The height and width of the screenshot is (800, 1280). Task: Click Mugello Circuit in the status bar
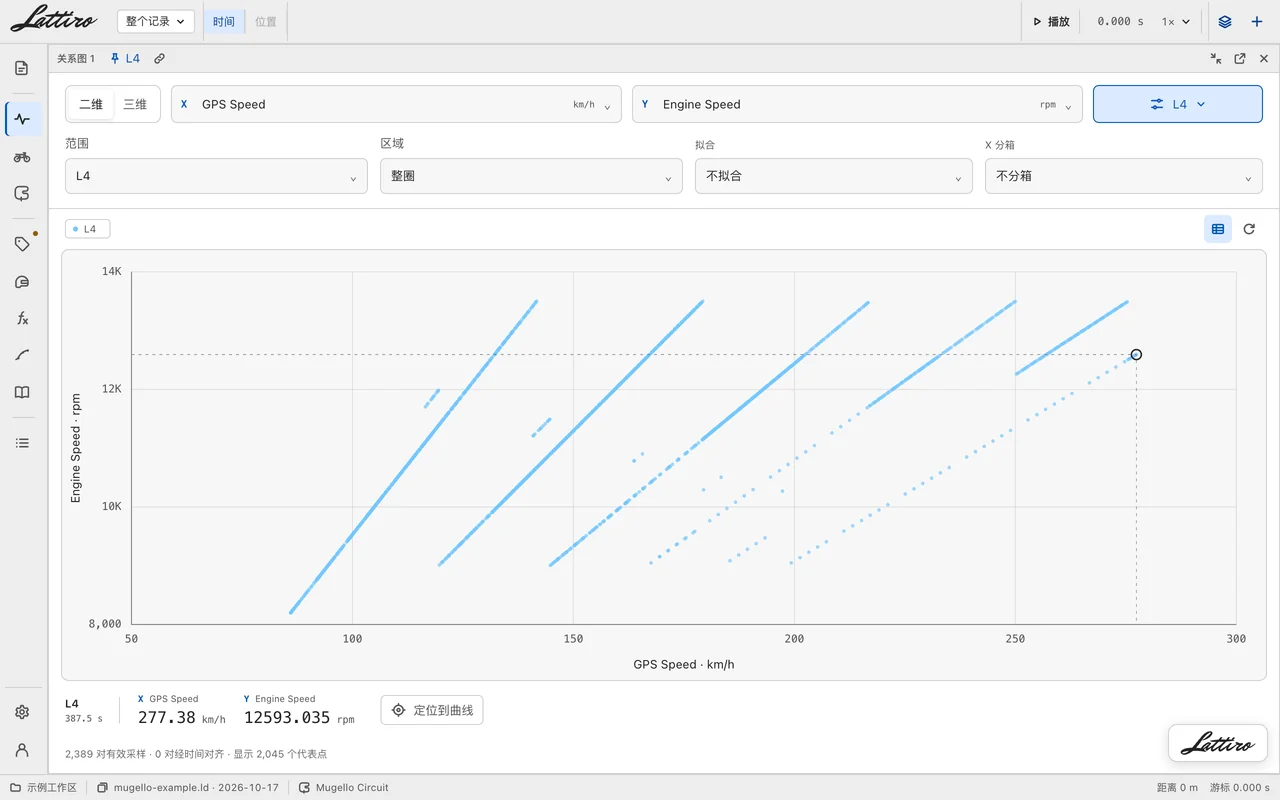(344, 787)
